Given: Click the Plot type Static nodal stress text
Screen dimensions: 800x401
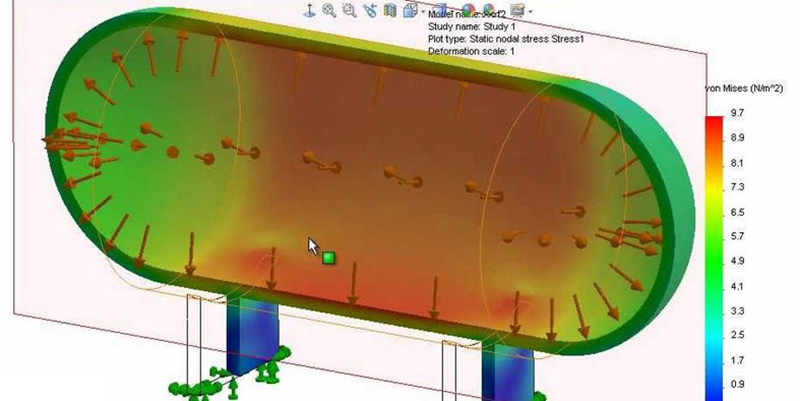Looking at the screenshot, I should pyautogui.click(x=506, y=39).
